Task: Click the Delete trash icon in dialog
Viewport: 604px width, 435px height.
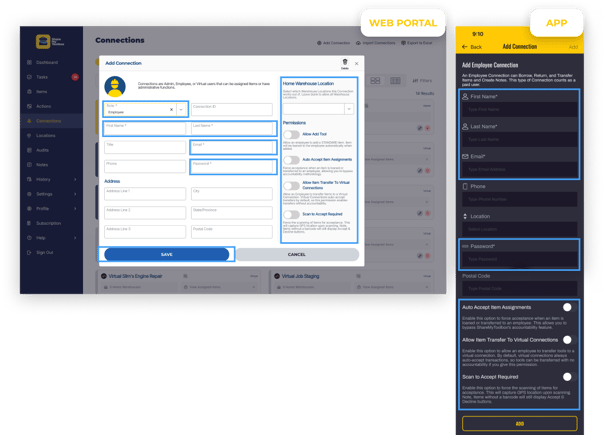Action: [344, 61]
